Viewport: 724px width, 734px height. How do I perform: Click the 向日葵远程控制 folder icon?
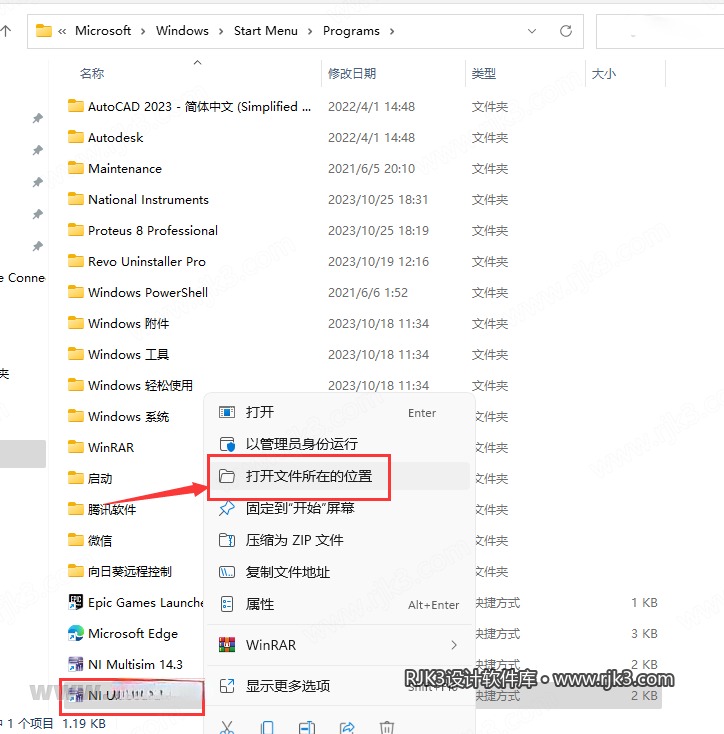point(76,571)
